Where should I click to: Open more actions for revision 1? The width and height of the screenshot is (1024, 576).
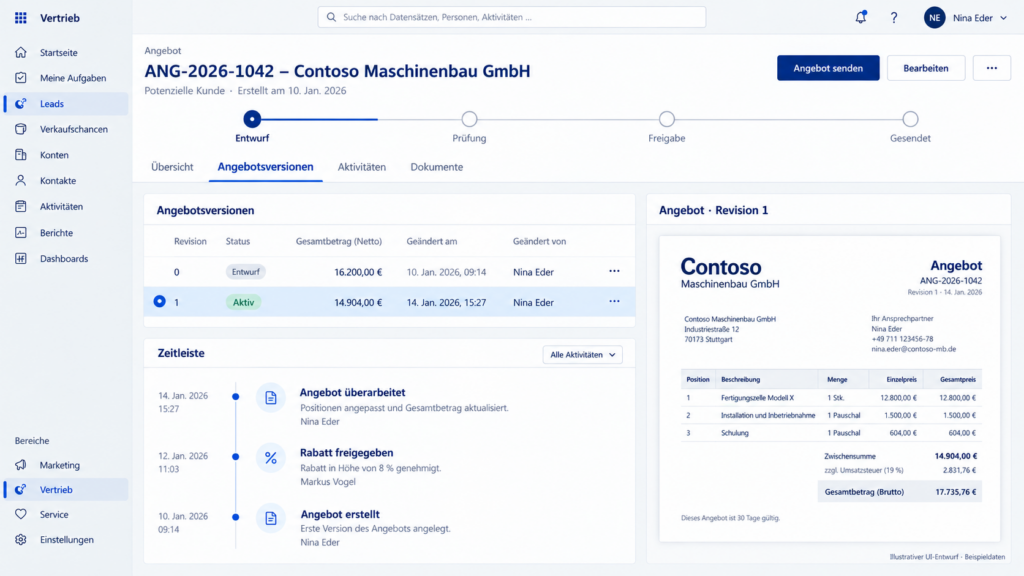pos(614,301)
